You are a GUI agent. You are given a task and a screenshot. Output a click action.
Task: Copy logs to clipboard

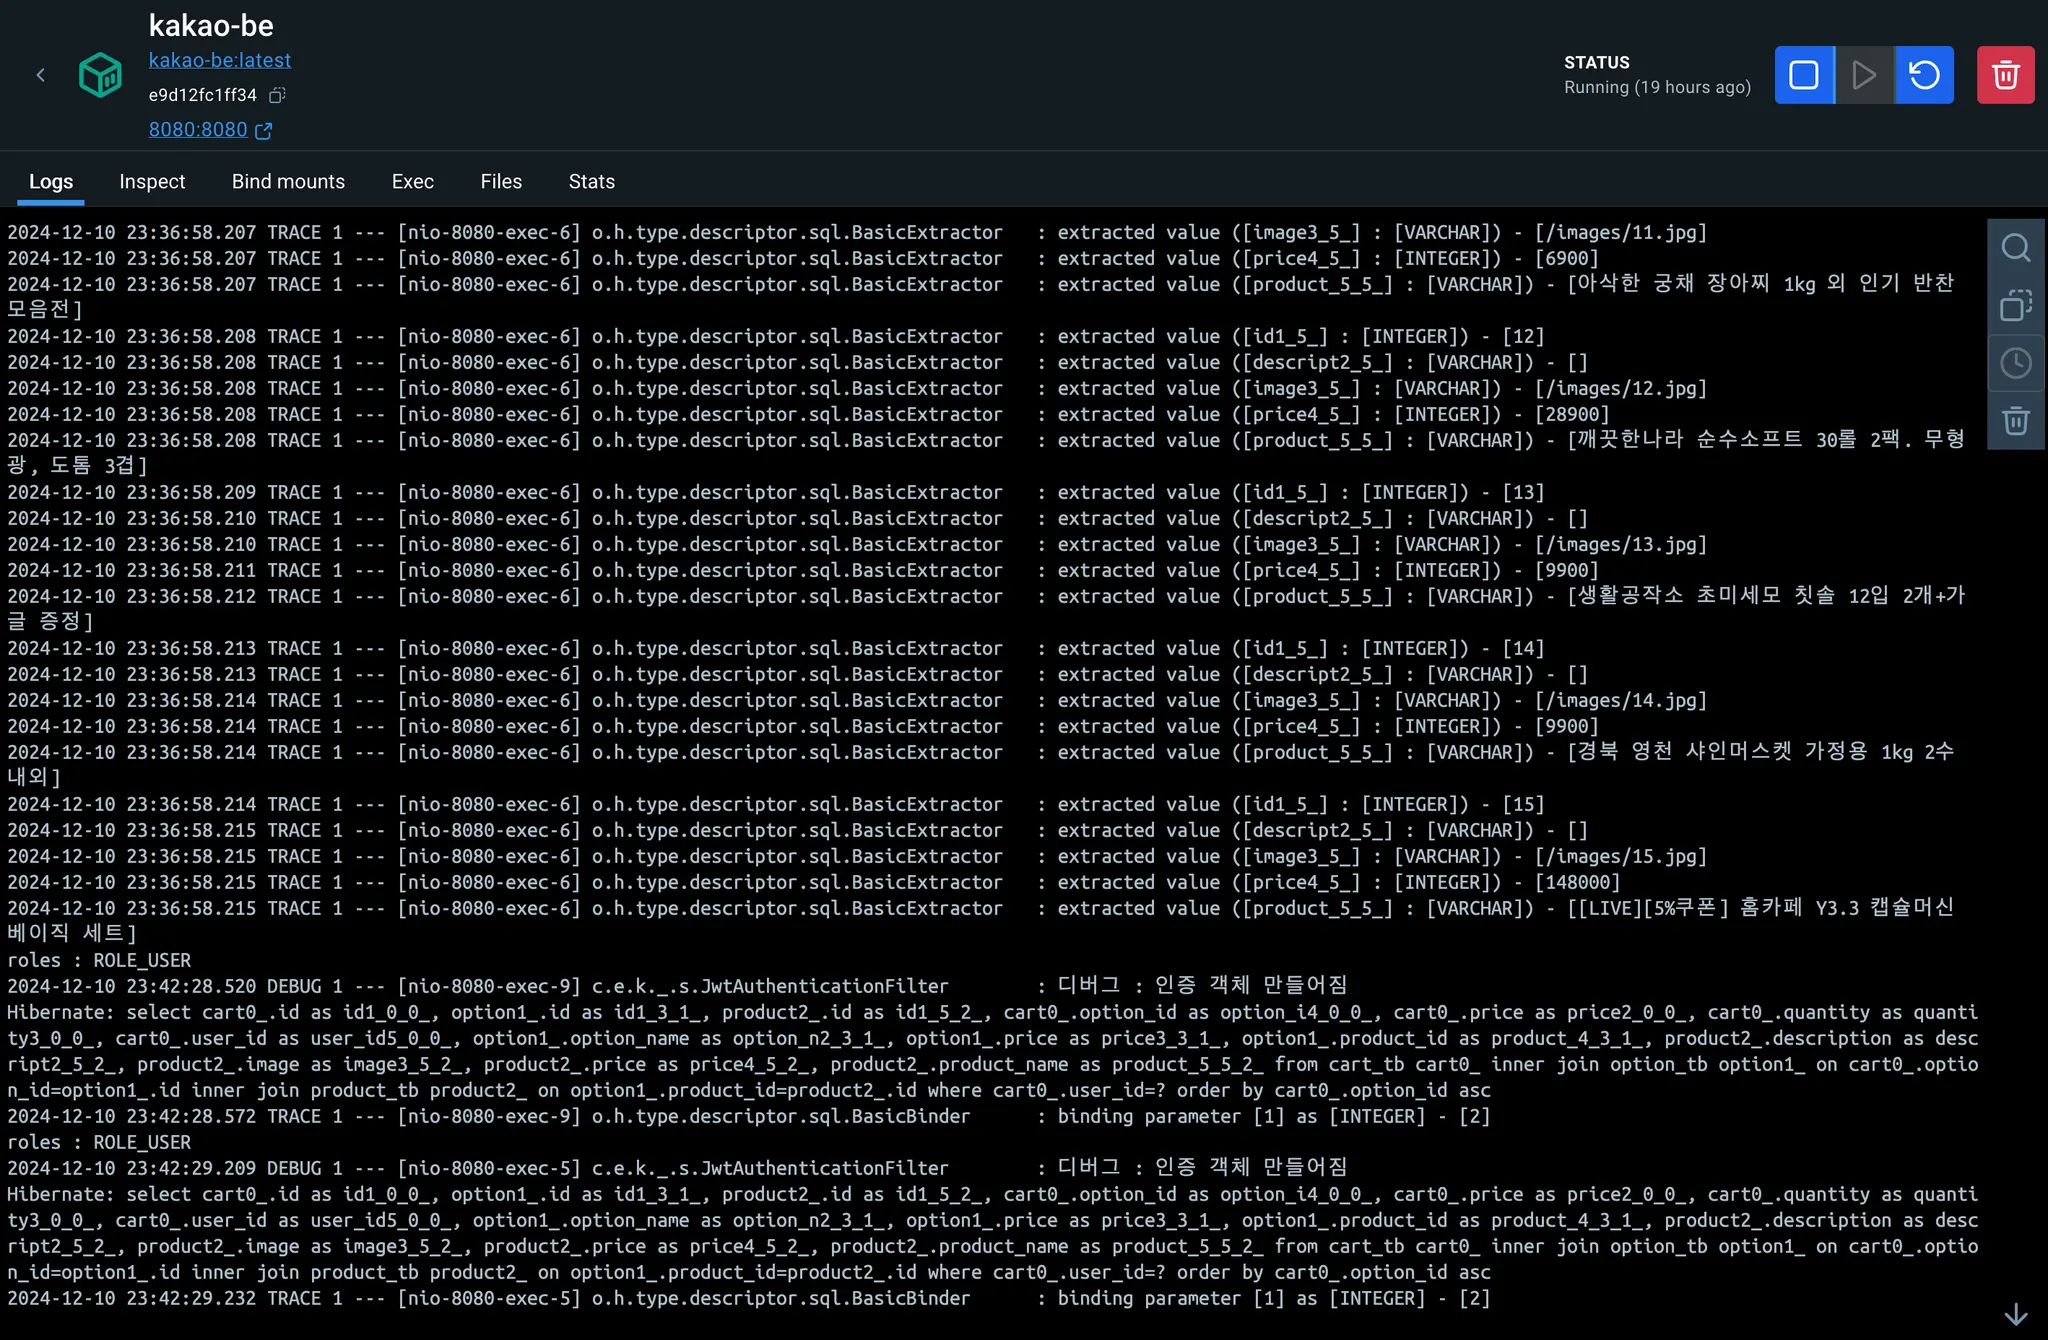coord(2015,305)
